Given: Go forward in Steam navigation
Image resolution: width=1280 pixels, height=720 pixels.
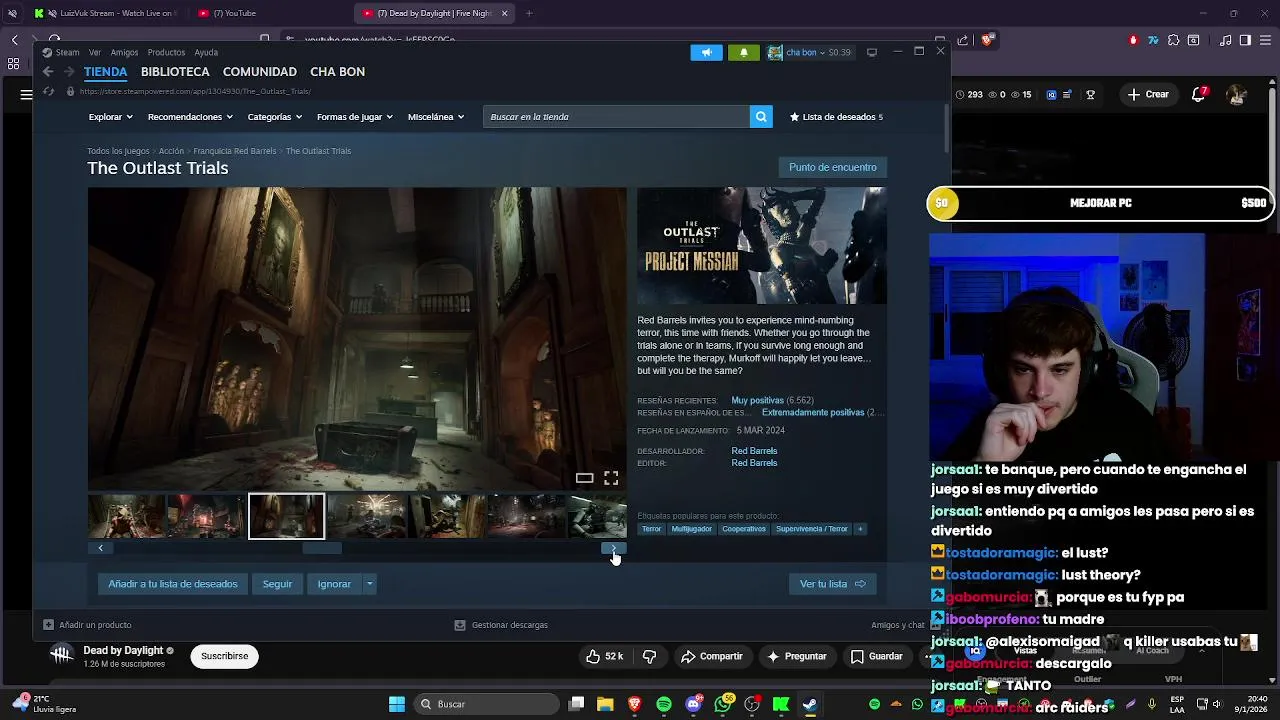Looking at the screenshot, I should click(69, 72).
